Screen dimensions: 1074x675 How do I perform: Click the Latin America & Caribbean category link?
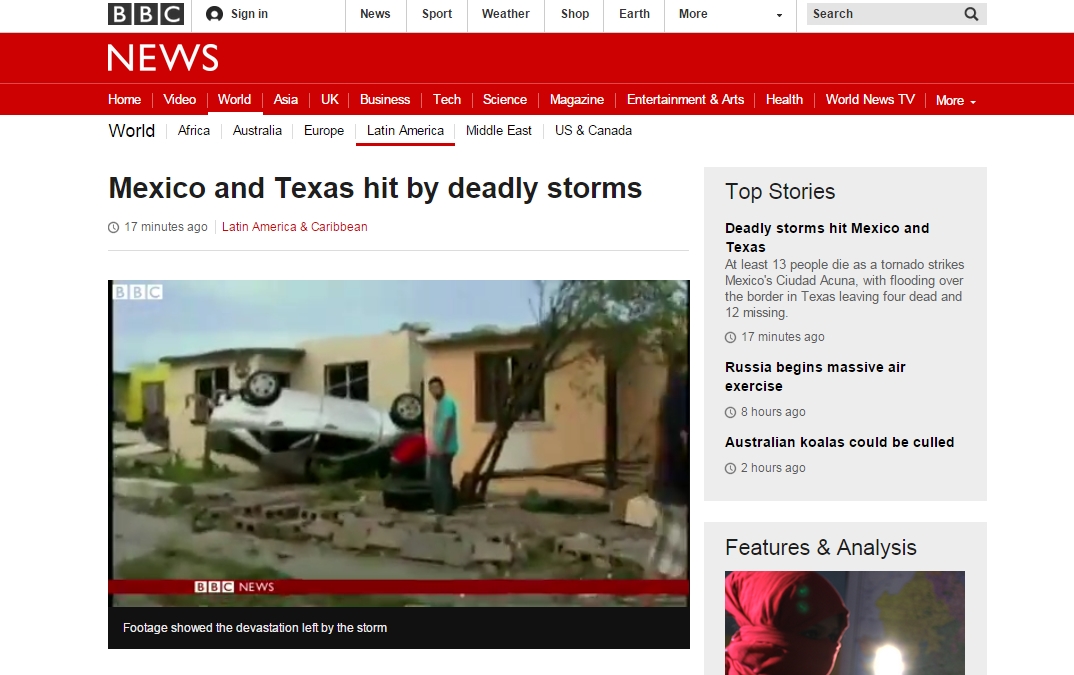click(x=295, y=227)
